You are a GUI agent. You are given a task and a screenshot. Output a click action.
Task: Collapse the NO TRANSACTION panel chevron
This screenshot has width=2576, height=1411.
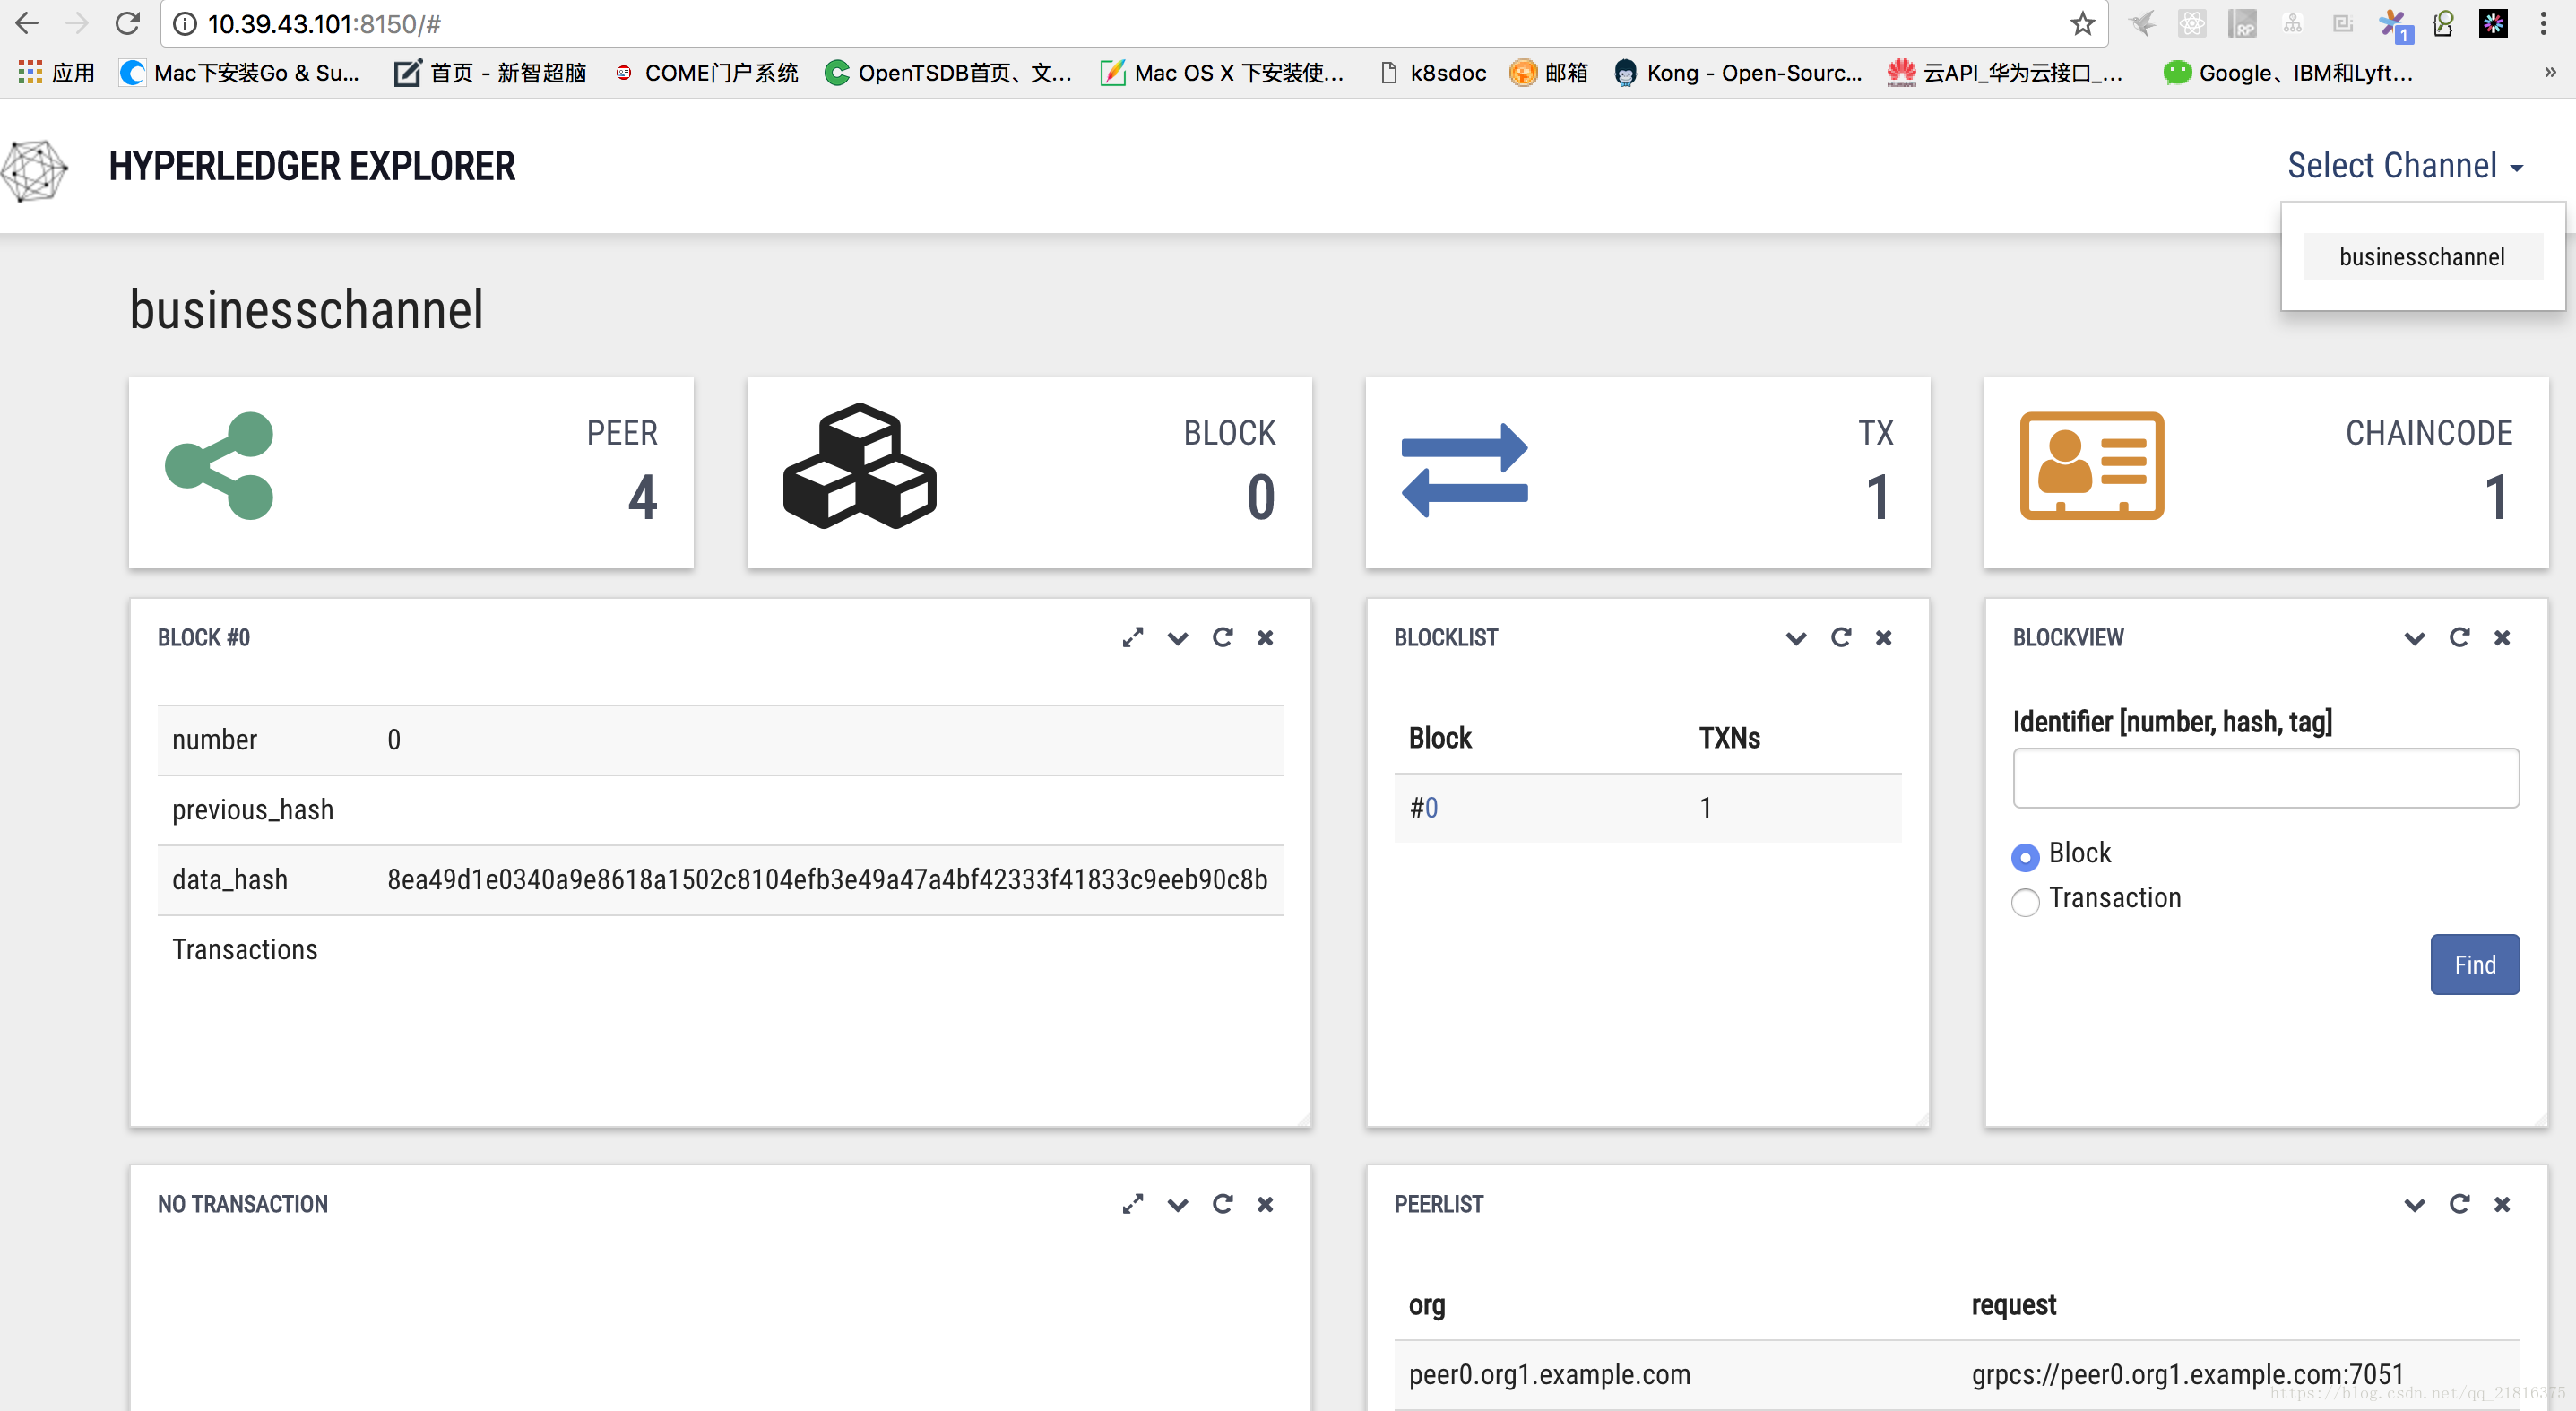(x=1178, y=1205)
